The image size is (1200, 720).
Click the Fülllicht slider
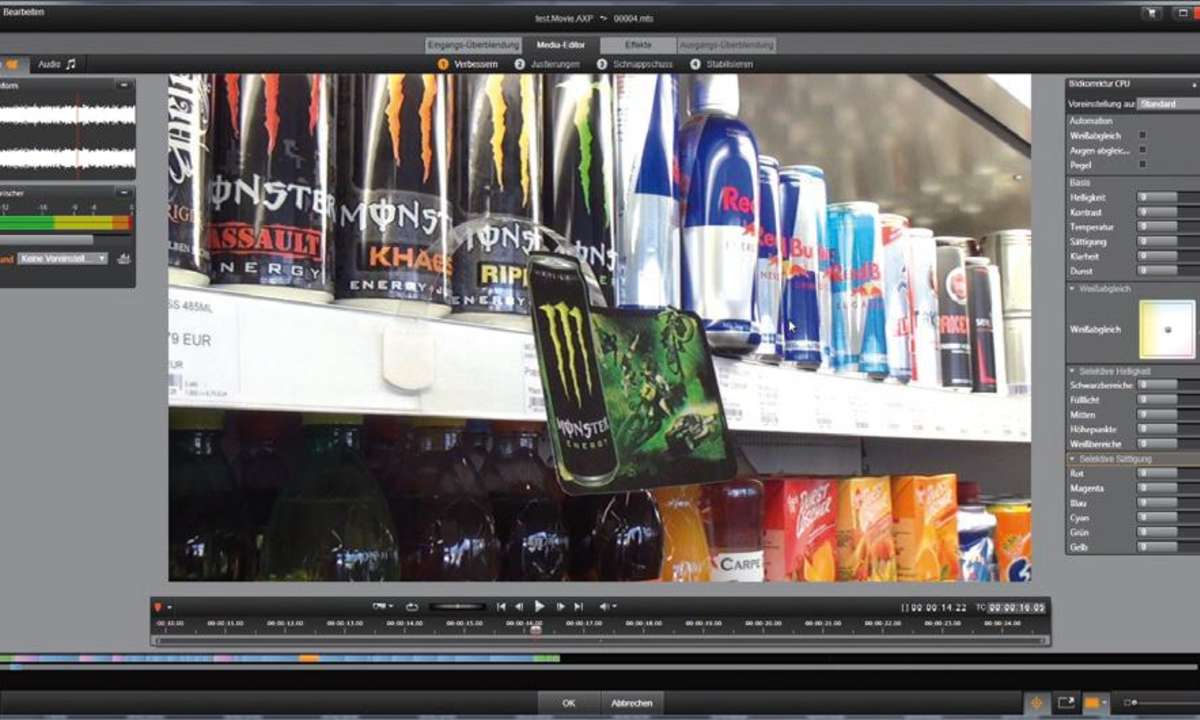coord(1169,400)
